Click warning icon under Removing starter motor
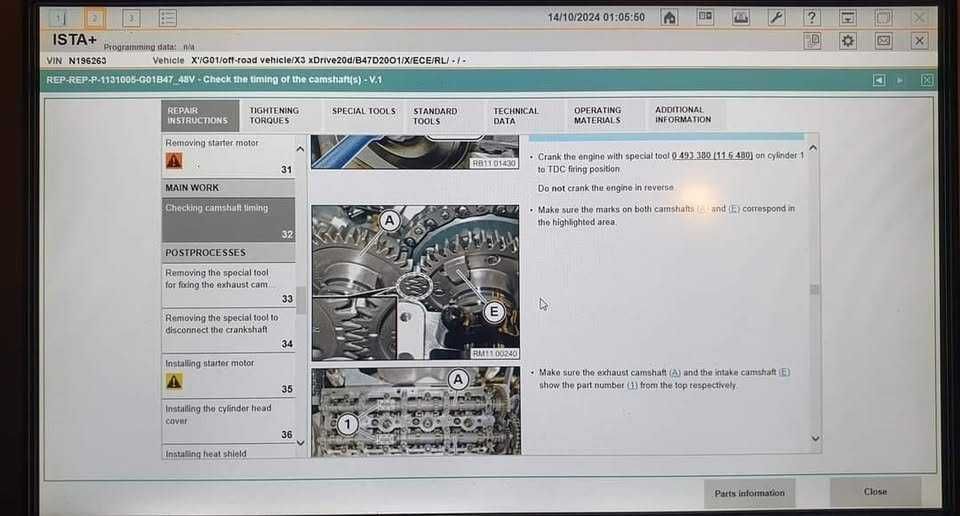This screenshot has width=960, height=516. click(x=174, y=160)
